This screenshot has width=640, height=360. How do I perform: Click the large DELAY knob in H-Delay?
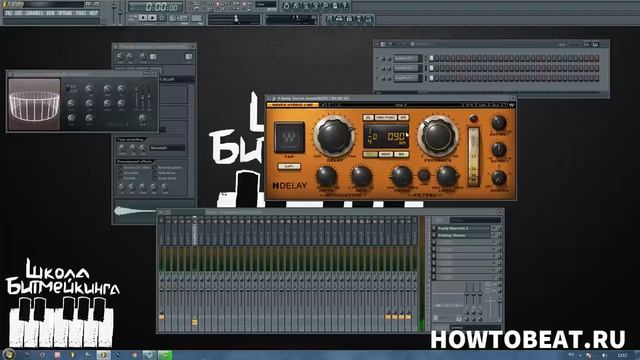[334, 136]
